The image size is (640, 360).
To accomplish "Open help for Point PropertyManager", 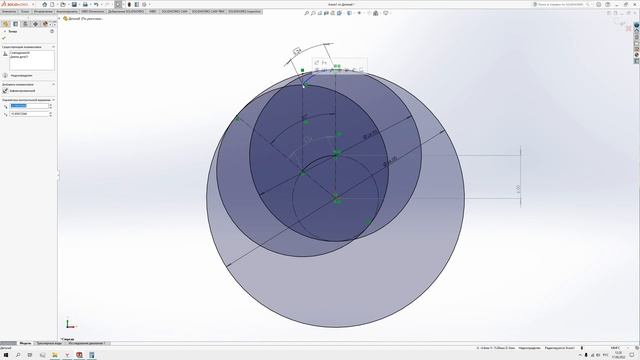I will tap(52, 31).
